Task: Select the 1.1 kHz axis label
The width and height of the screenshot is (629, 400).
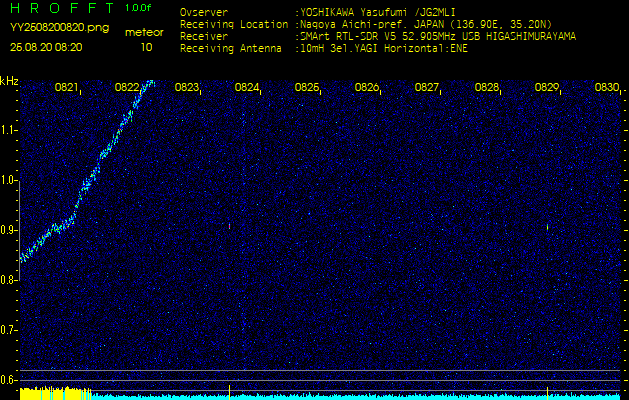Action: tap(7, 130)
